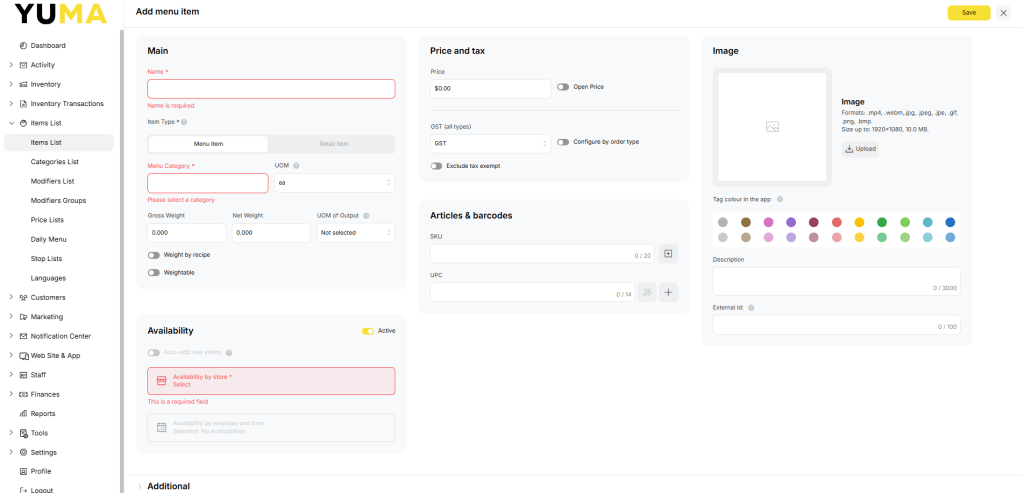Click the yellow Save button

(x=968, y=13)
